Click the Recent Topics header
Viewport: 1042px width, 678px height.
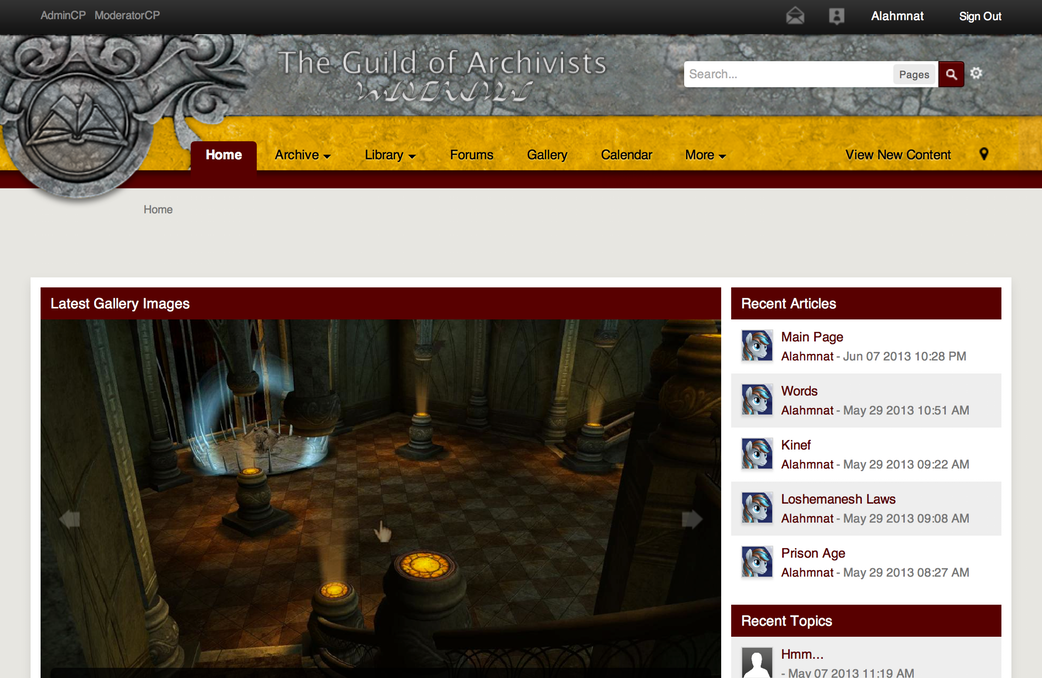point(866,621)
